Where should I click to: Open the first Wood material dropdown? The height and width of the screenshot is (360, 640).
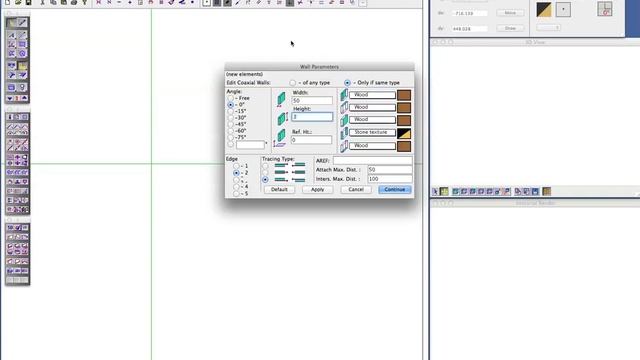click(372, 95)
